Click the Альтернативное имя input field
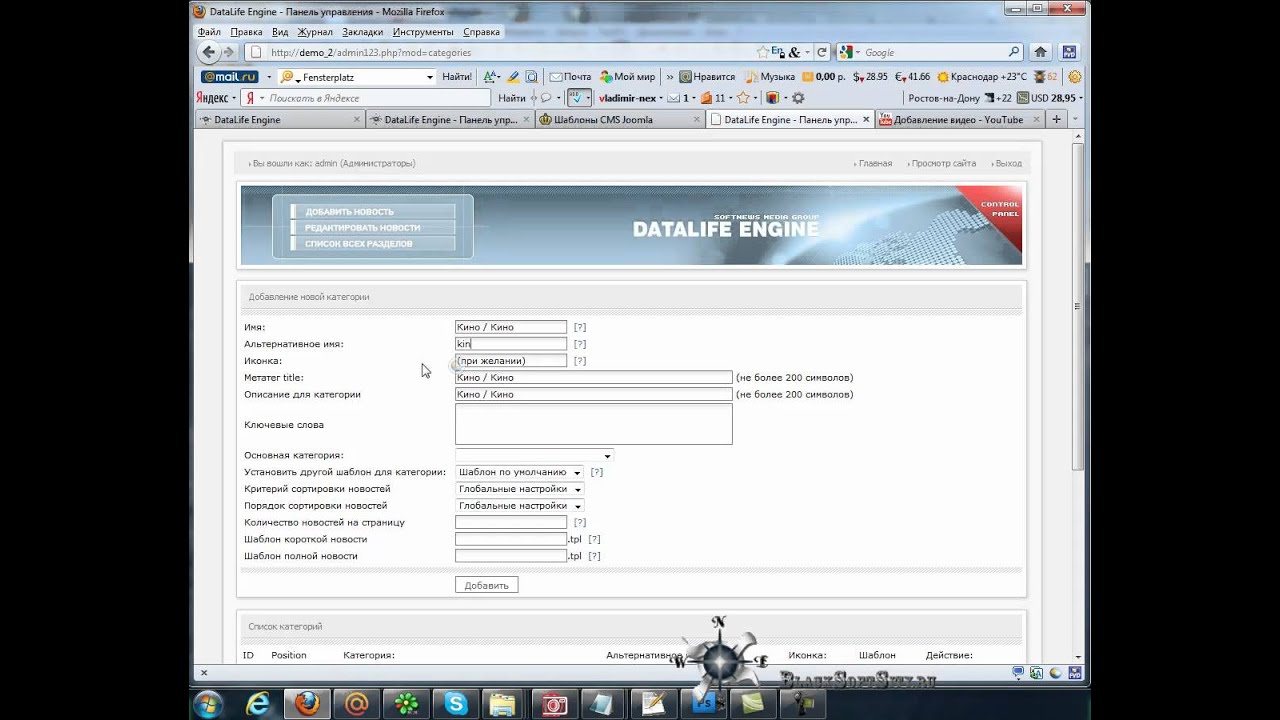This screenshot has height=720, width=1280. pyautogui.click(x=511, y=344)
